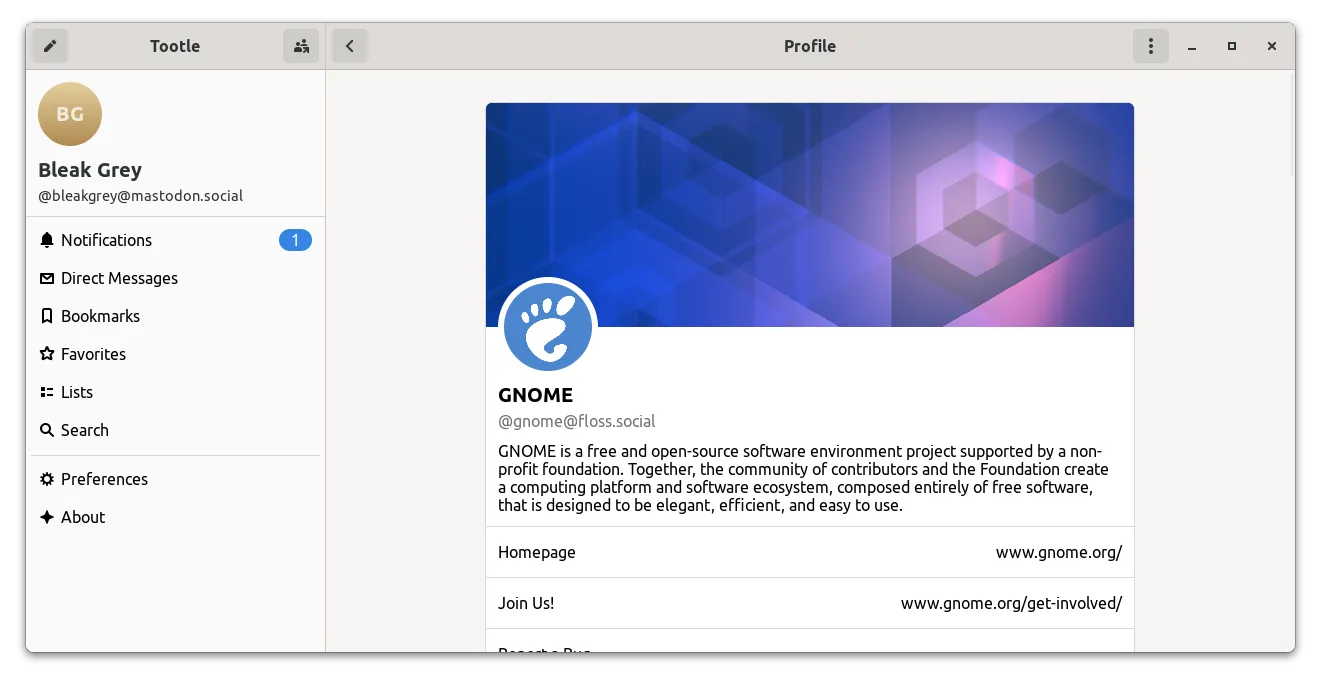Click the notifications count badge
Viewport: 1321px width, 681px height.
(295, 240)
